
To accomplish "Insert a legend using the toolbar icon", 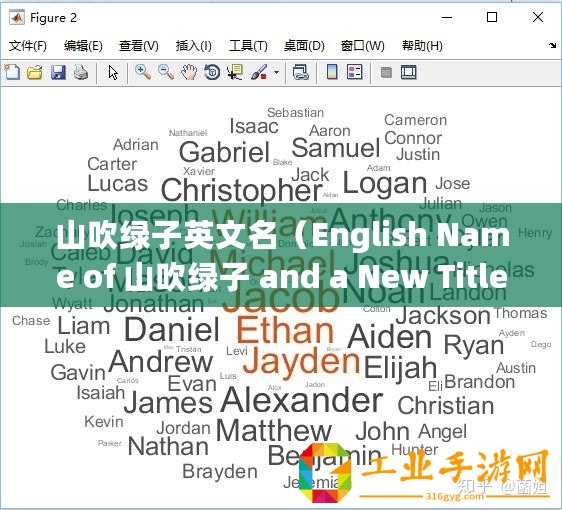I will tap(354, 72).
